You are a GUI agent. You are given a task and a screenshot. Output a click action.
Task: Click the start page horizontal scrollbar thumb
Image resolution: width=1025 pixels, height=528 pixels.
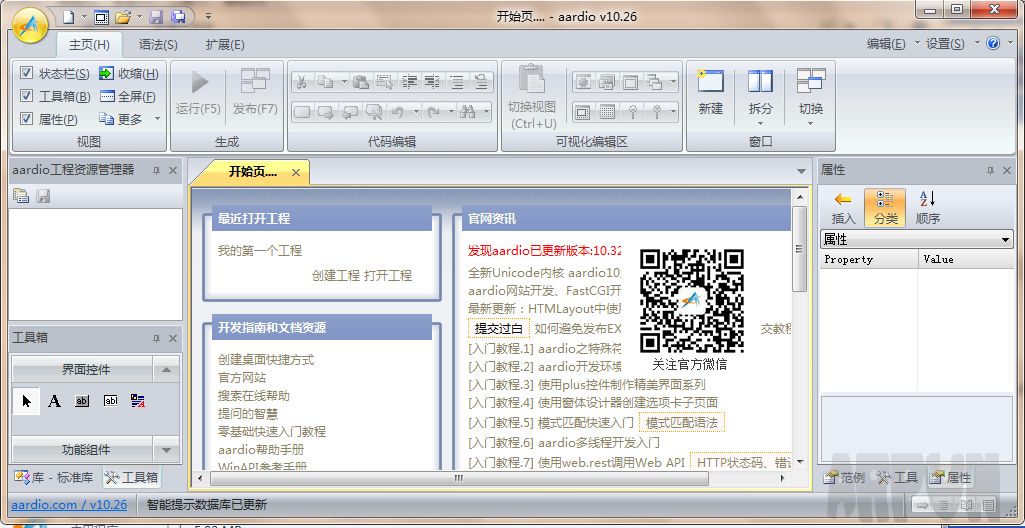(x=459, y=478)
